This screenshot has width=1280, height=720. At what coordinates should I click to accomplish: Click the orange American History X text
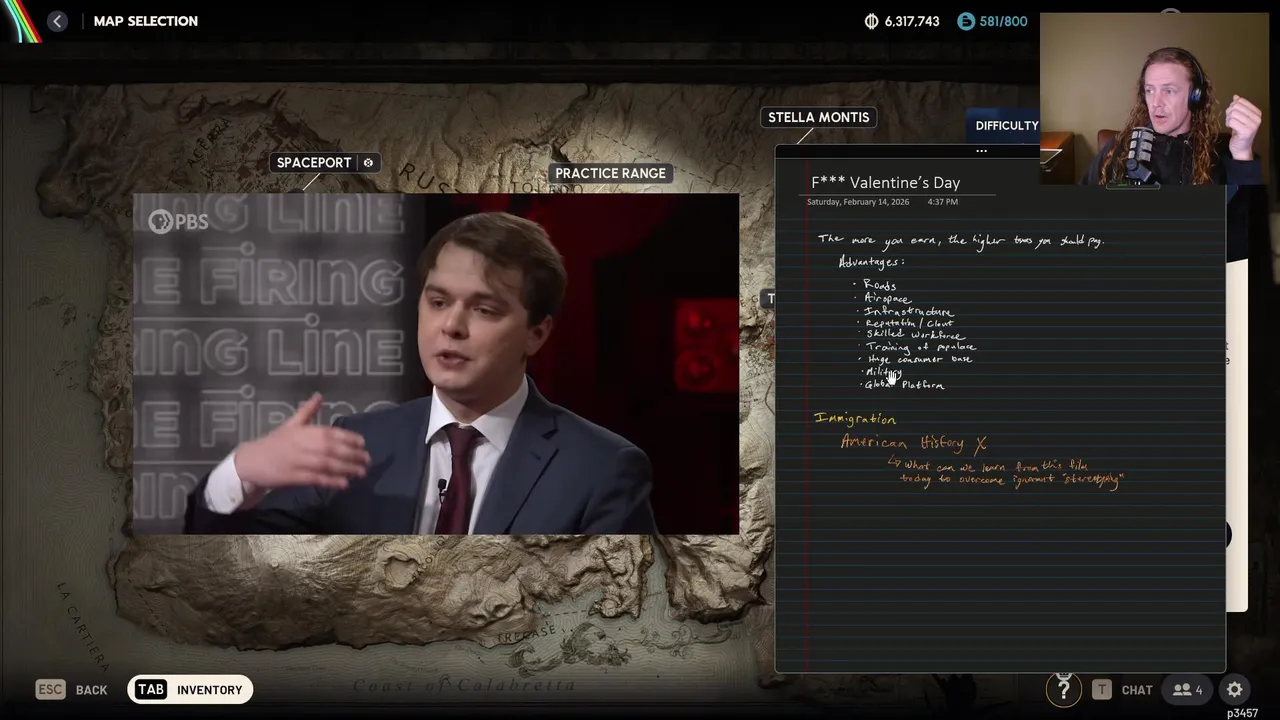[x=914, y=443]
